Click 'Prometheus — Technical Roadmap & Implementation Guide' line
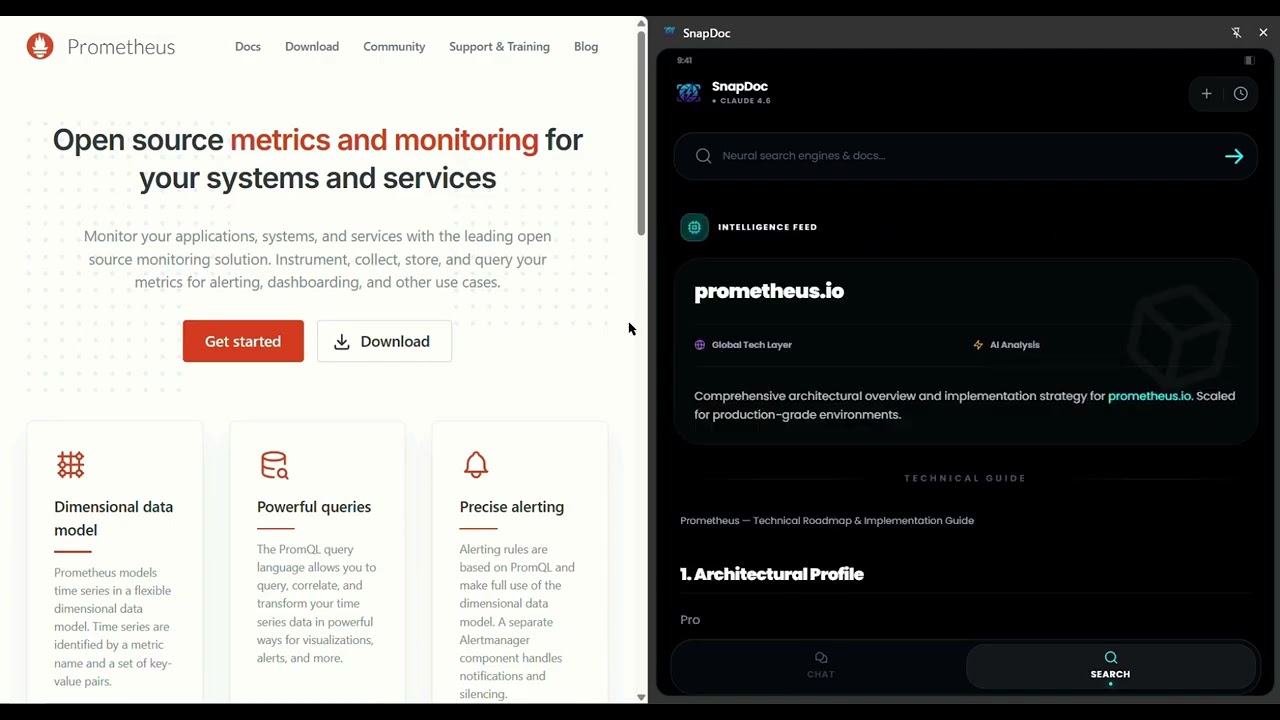The width and height of the screenshot is (1280, 720). pyautogui.click(x=827, y=521)
